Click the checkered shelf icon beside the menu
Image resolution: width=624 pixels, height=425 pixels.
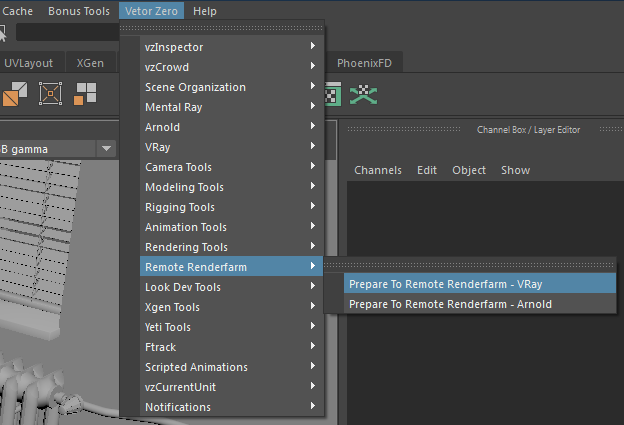tap(333, 95)
